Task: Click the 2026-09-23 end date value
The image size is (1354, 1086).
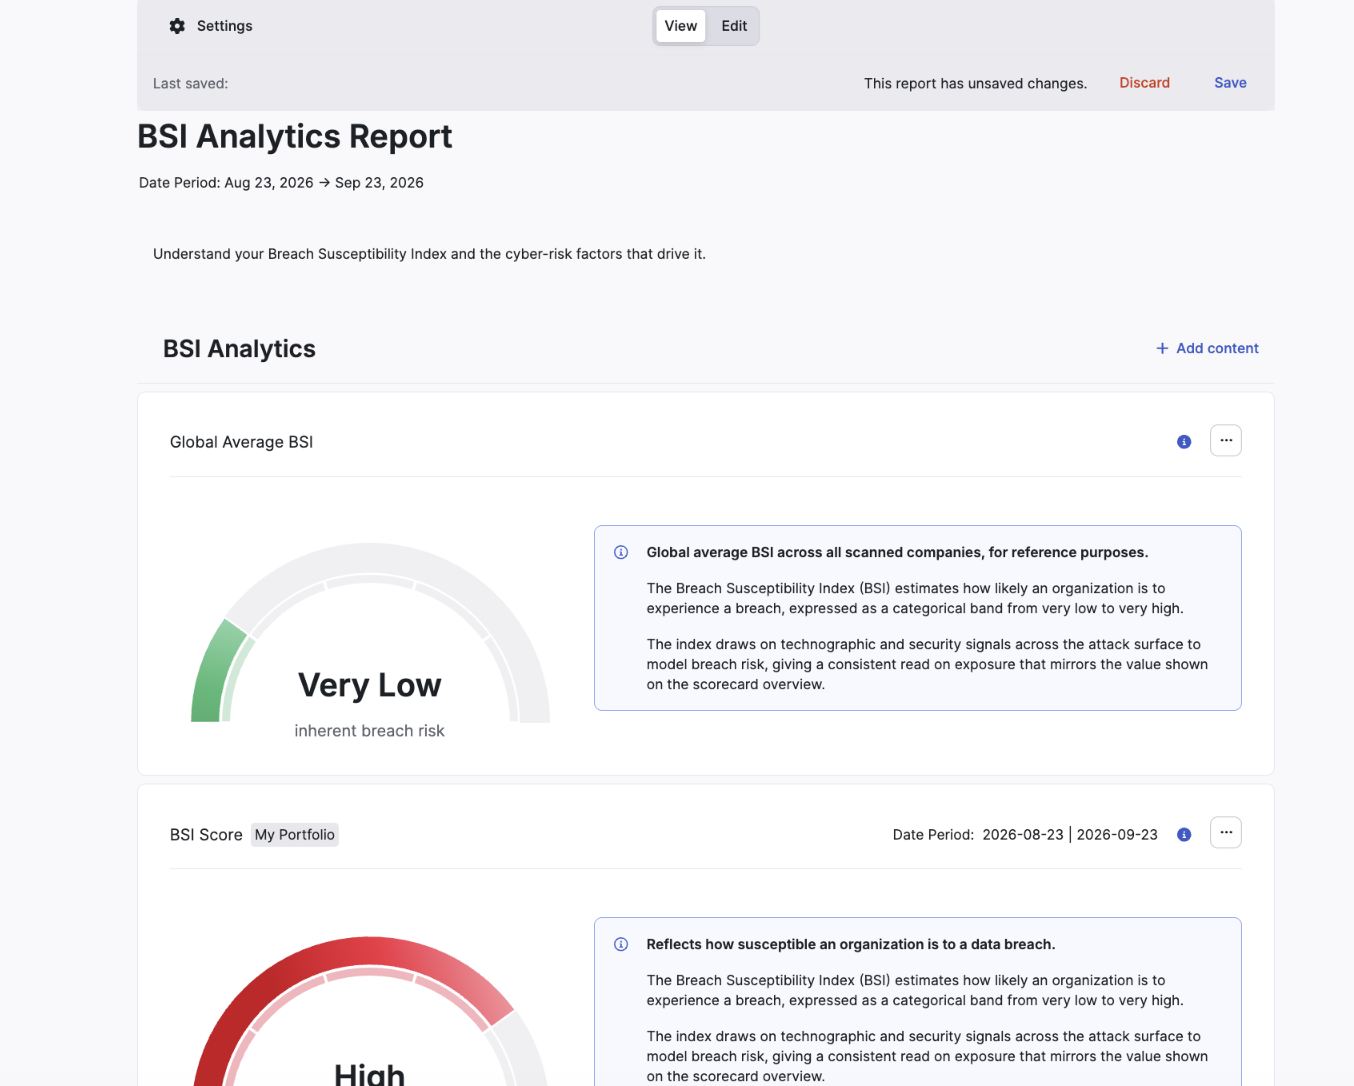Action: point(1117,835)
